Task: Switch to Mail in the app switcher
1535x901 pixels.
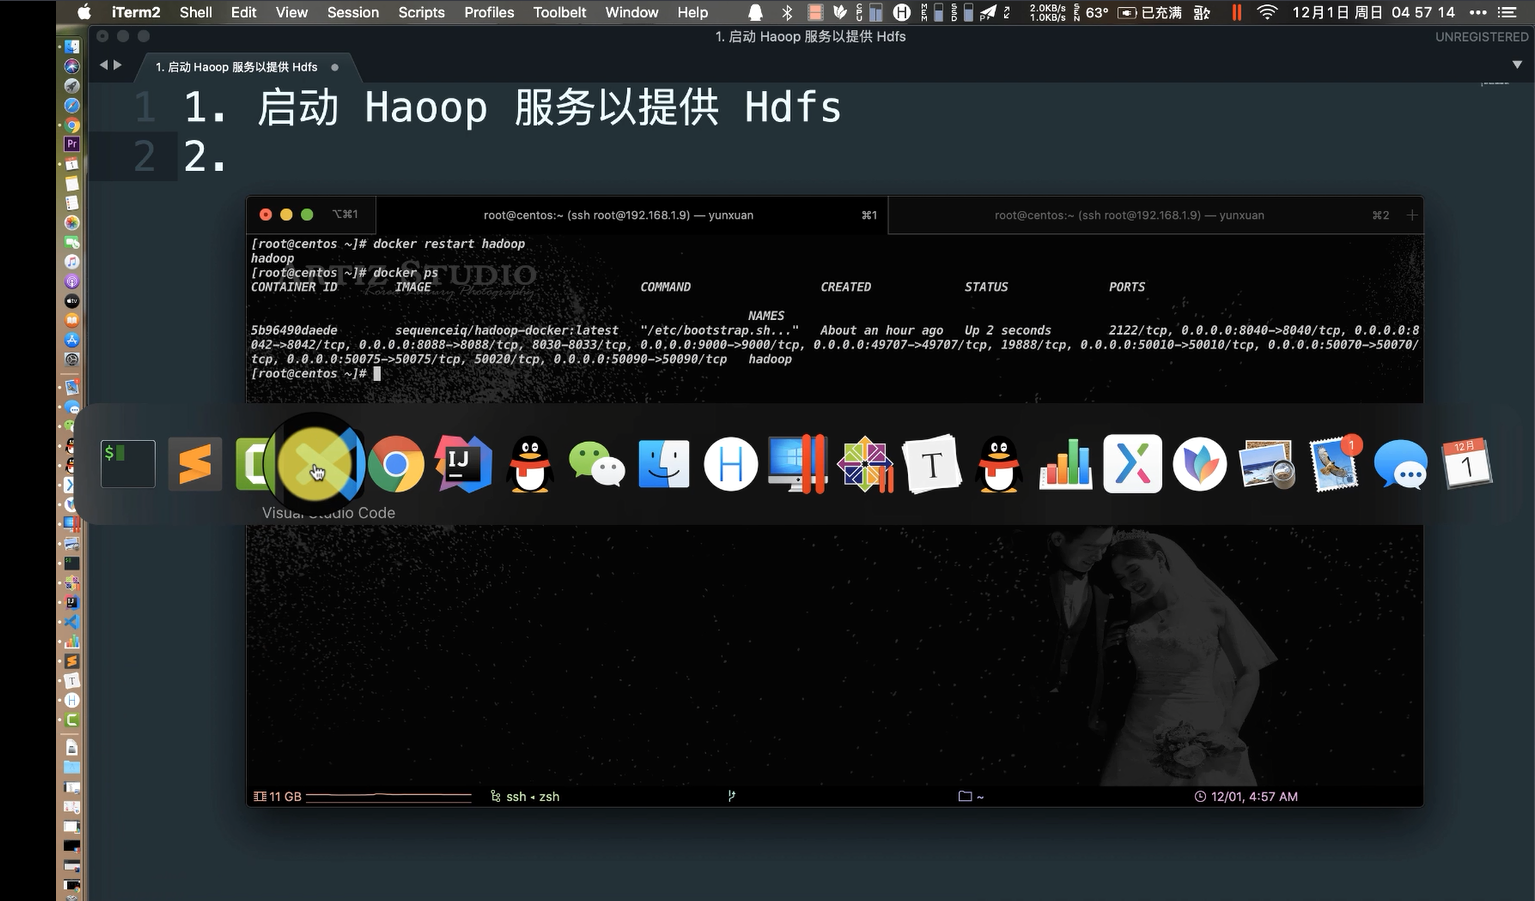Action: tap(1334, 464)
